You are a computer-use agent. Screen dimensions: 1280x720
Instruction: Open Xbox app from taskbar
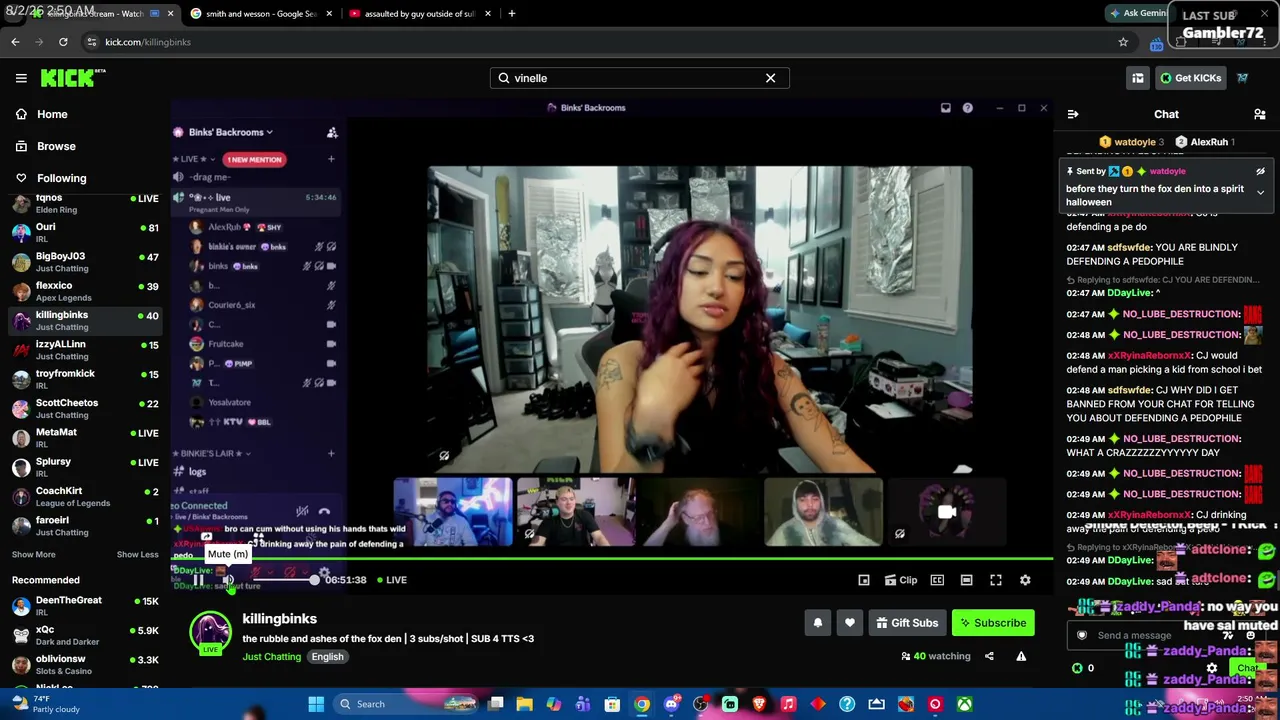(x=964, y=704)
